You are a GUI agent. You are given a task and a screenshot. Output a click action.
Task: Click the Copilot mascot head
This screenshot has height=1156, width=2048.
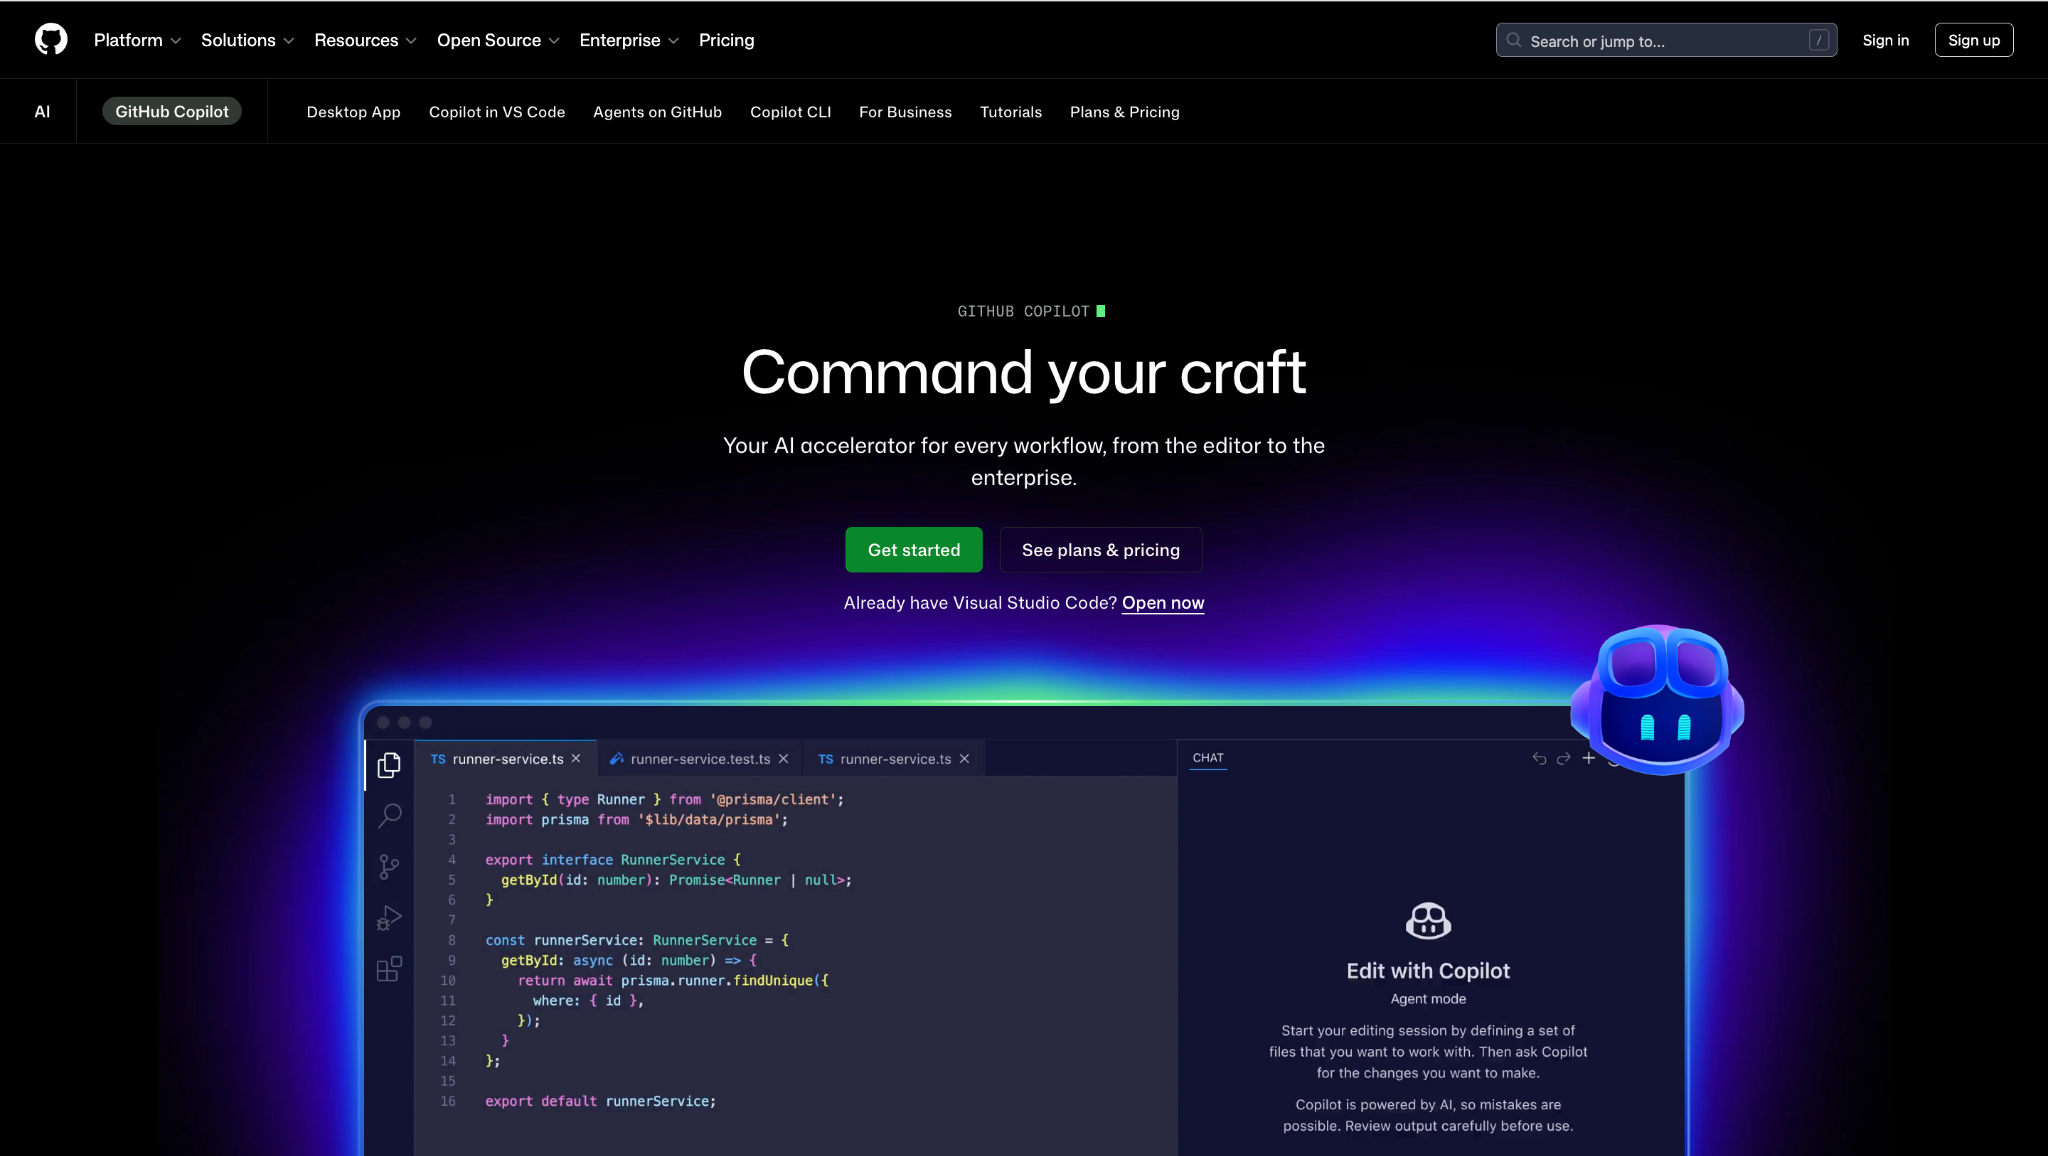(x=1658, y=700)
